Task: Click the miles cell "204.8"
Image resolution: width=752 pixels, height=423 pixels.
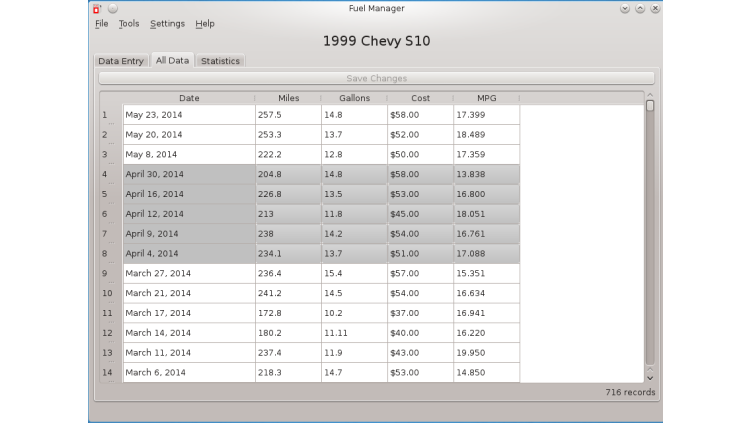Action: point(288,175)
